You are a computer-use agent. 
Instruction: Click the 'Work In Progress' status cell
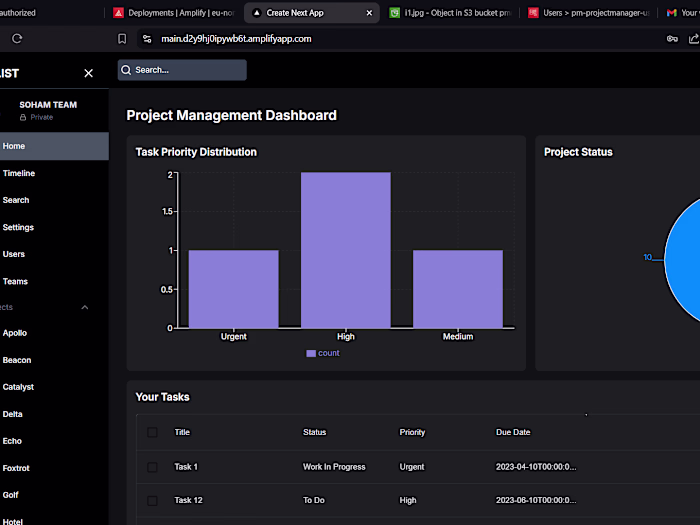[x=334, y=467]
